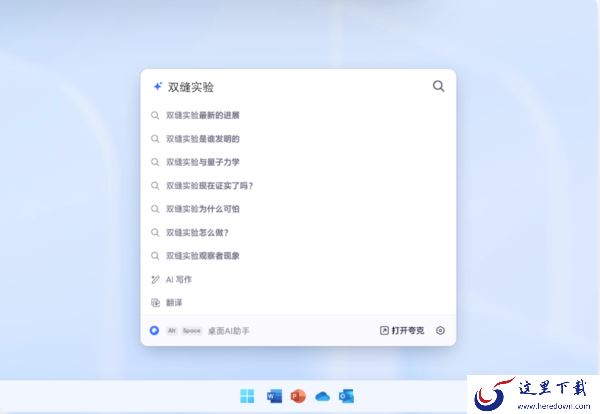Launch PowerPoint from the taskbar
Screen dimensions: 600x414
(x=298, y=396)
